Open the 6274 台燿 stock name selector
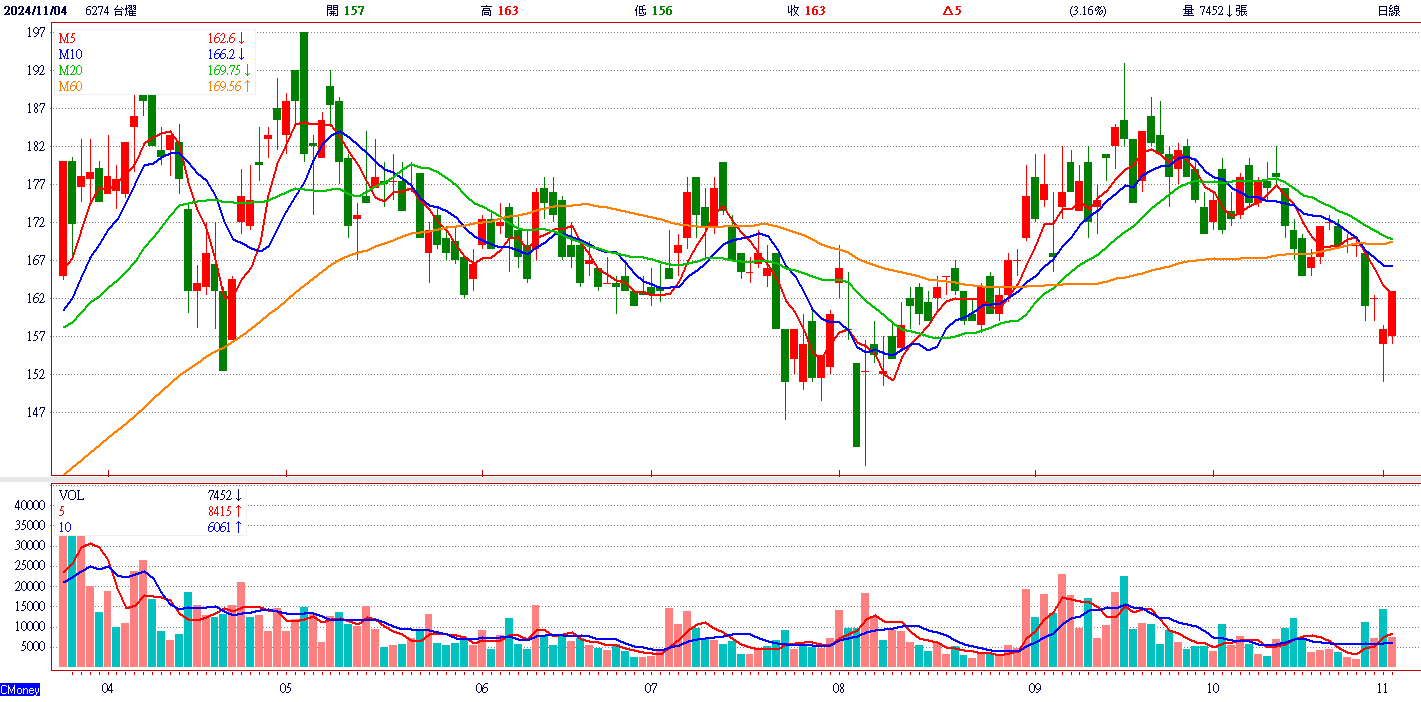The width and height of the screenshot is (1421, 702). pos(111,11)
